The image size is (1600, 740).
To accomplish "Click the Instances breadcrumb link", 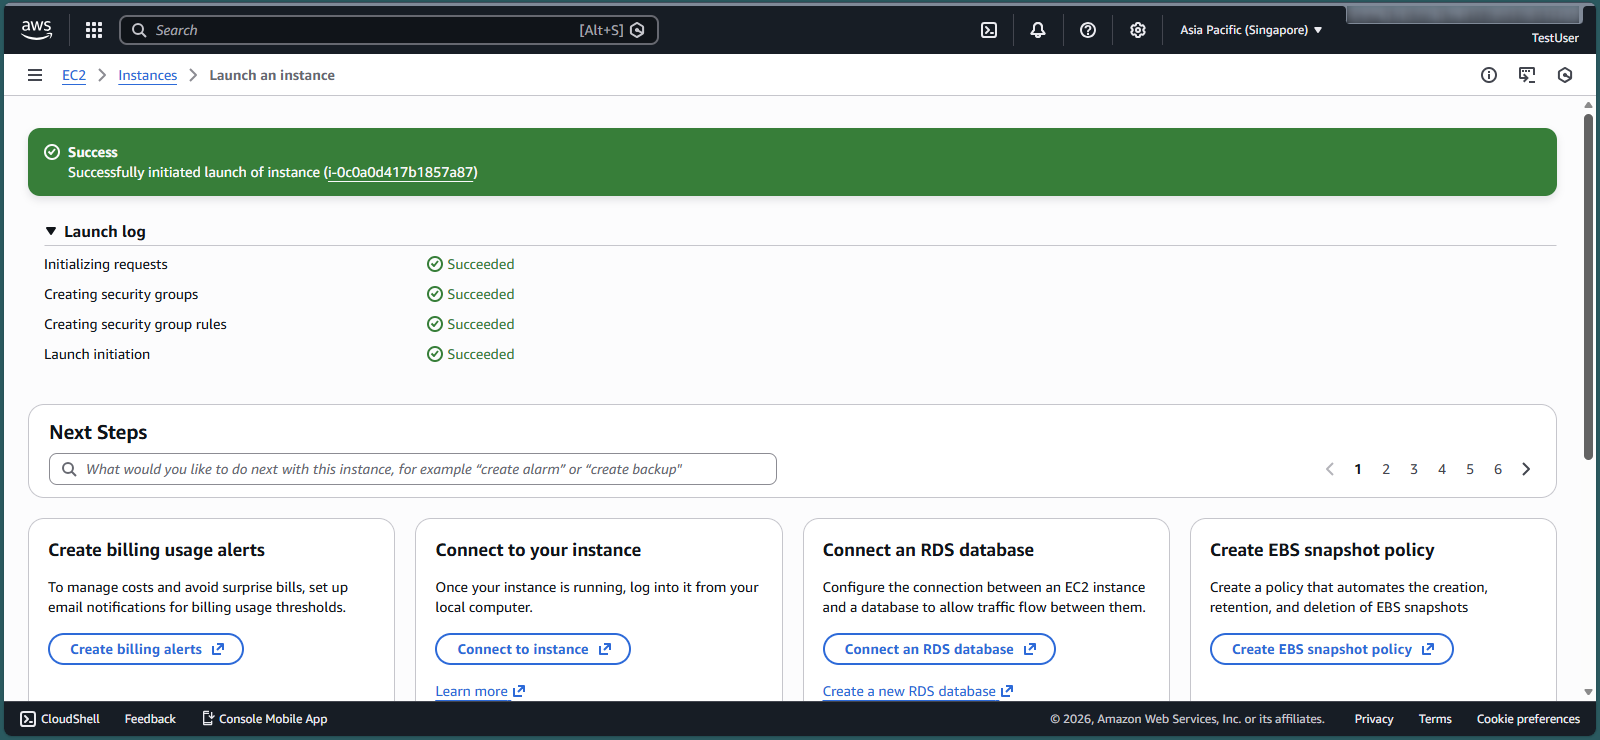I will tap(147, 75).
